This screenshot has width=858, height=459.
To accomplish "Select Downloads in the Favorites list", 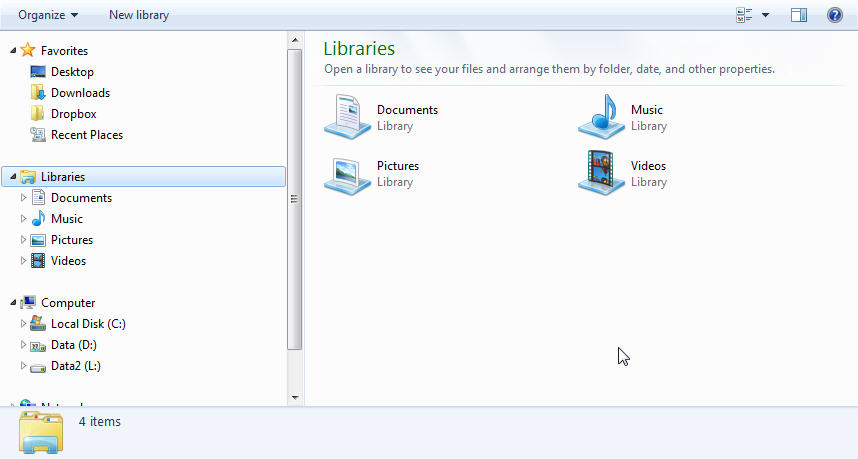I will pos(80,93).
